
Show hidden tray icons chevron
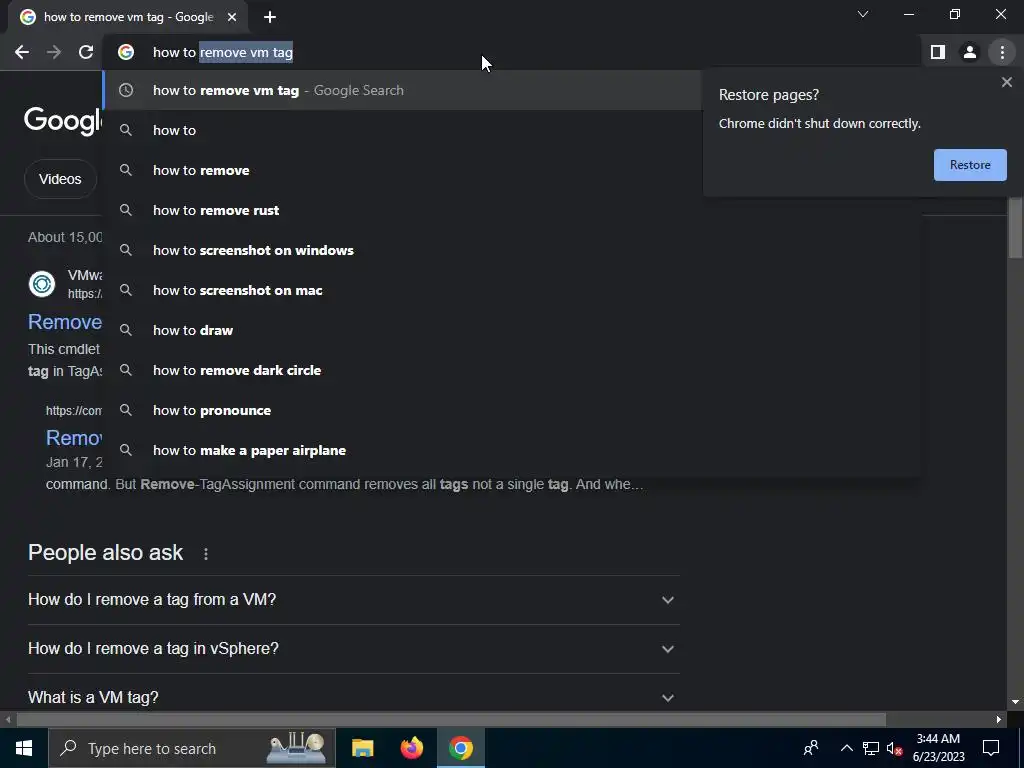846,748
